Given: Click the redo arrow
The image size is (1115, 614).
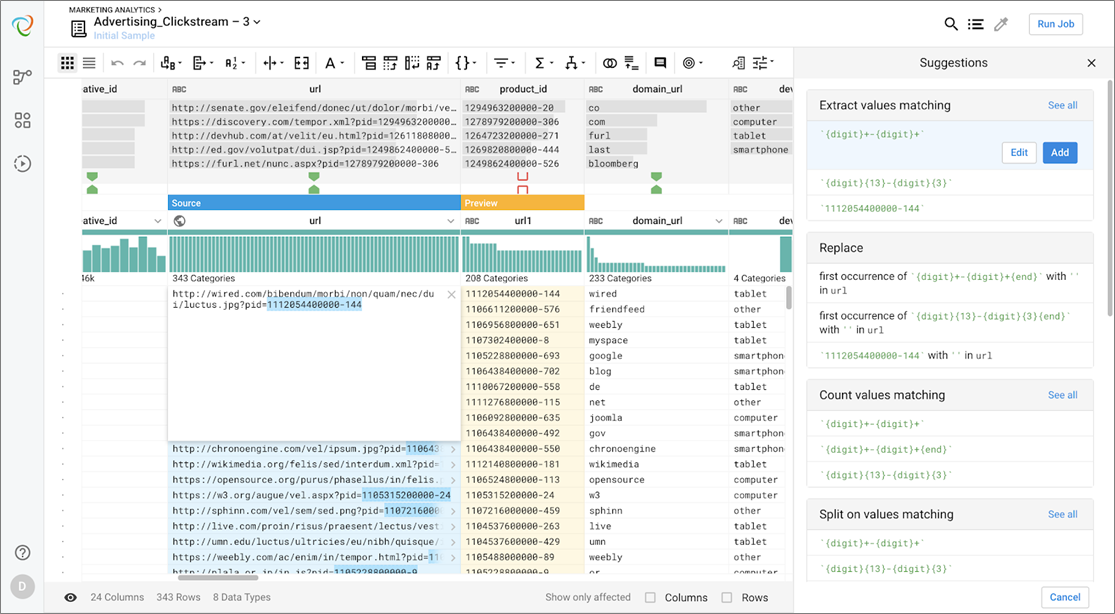Looking at the screenshot, I should [x=139, y=63].
